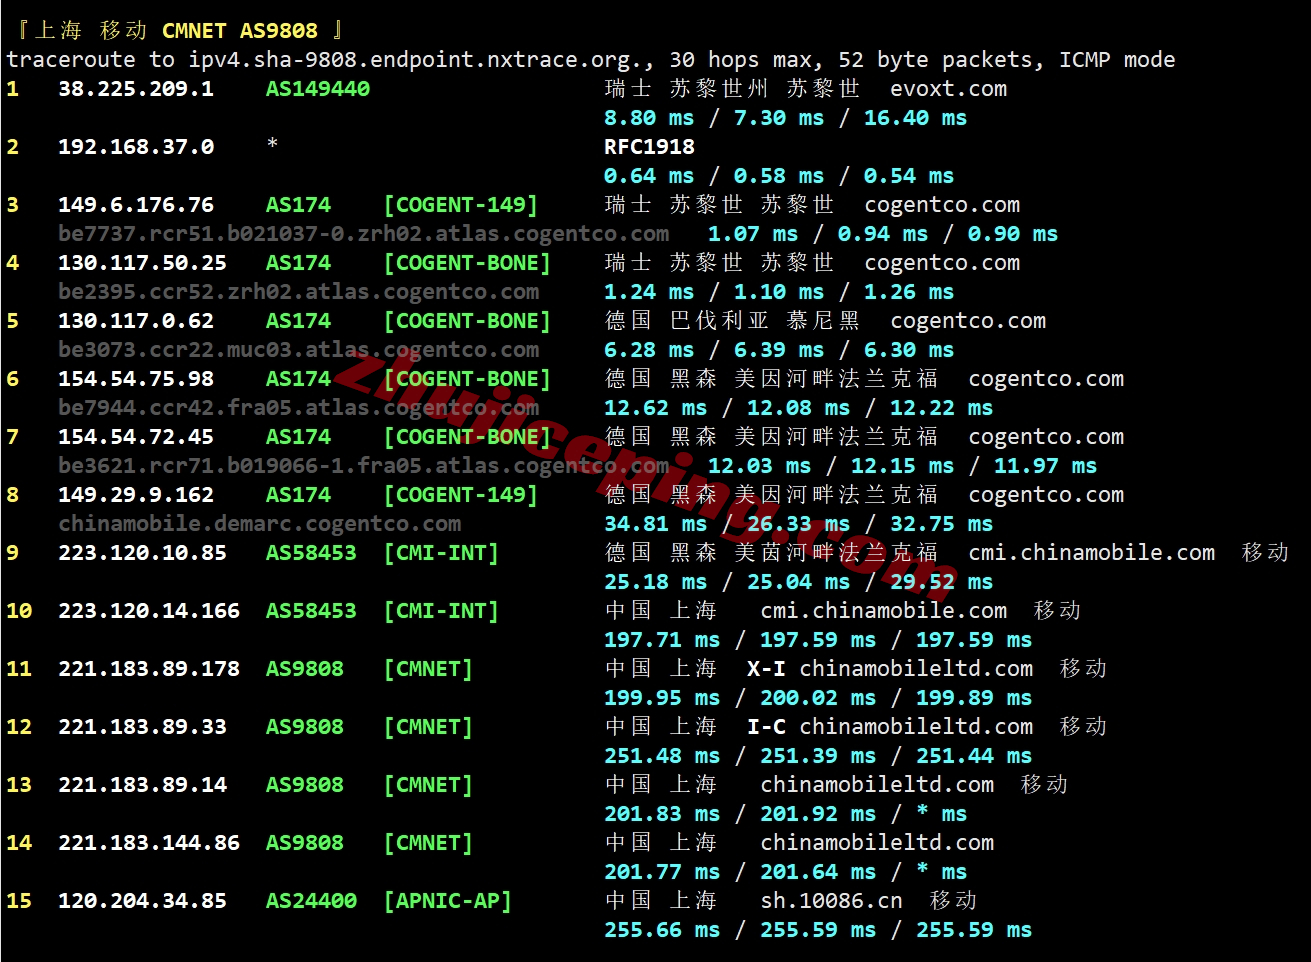
Task: Click the hostname be3621.rcr71.b019066-1.fra05.atlas.cogentco.com
Action: pos(364,466)
